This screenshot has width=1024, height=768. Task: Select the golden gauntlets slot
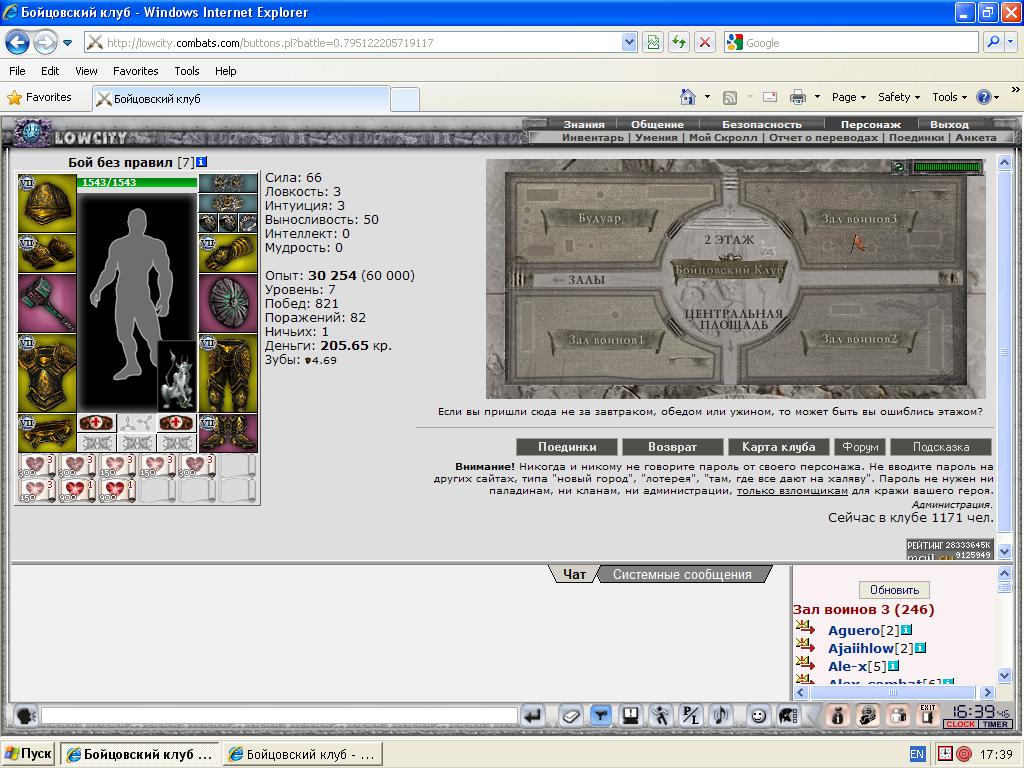pos(228,253)
